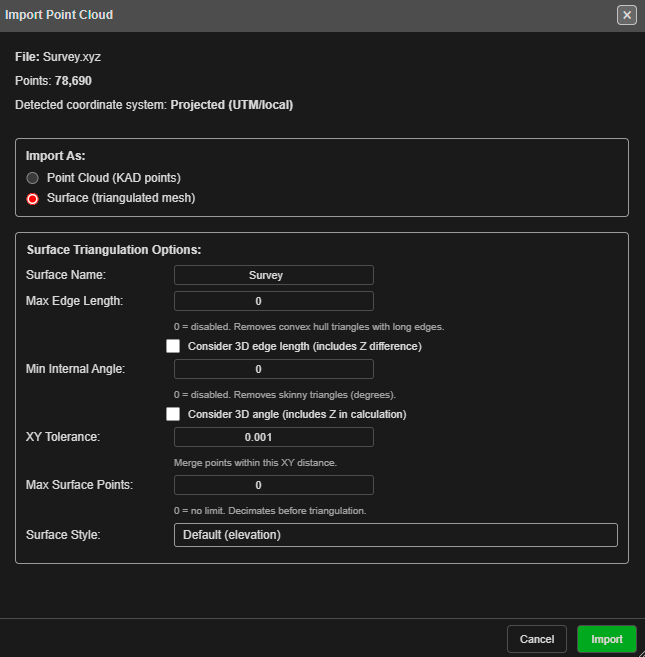This screenshot has height=657, width=645.
Task: Click the Projected (UTM/local) coordinate system text
Action: point(232,105)
